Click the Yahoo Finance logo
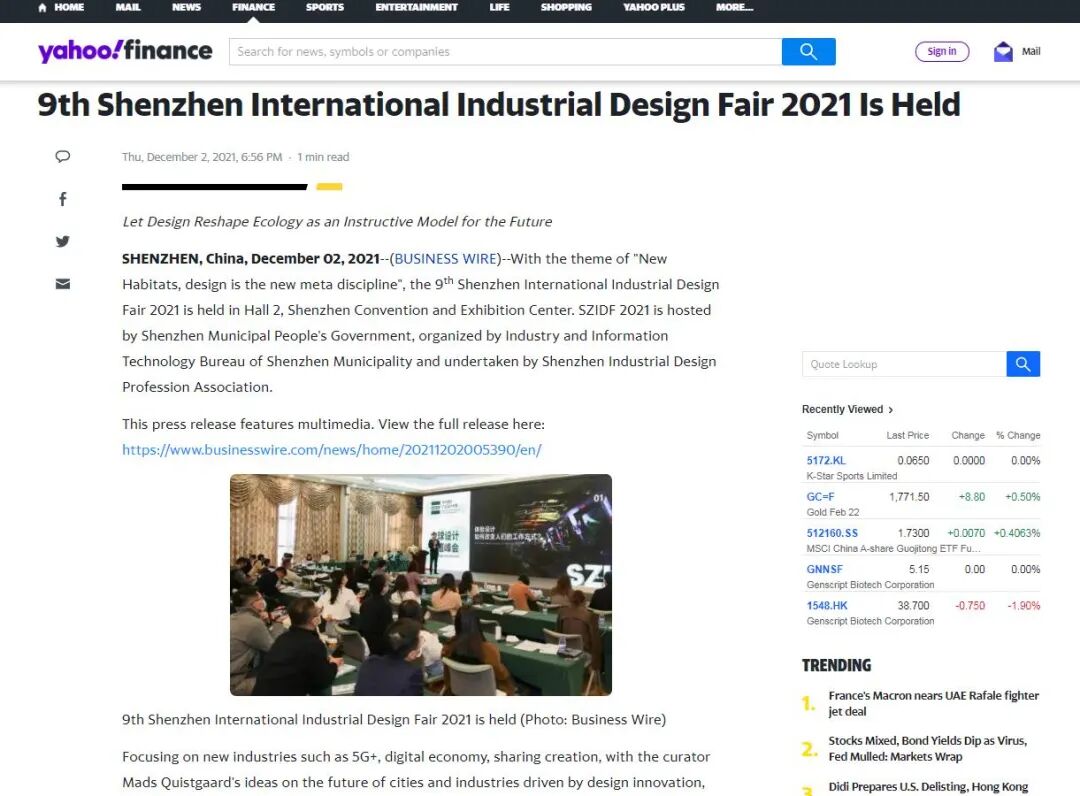1080x796 pixels. (125, 51)
